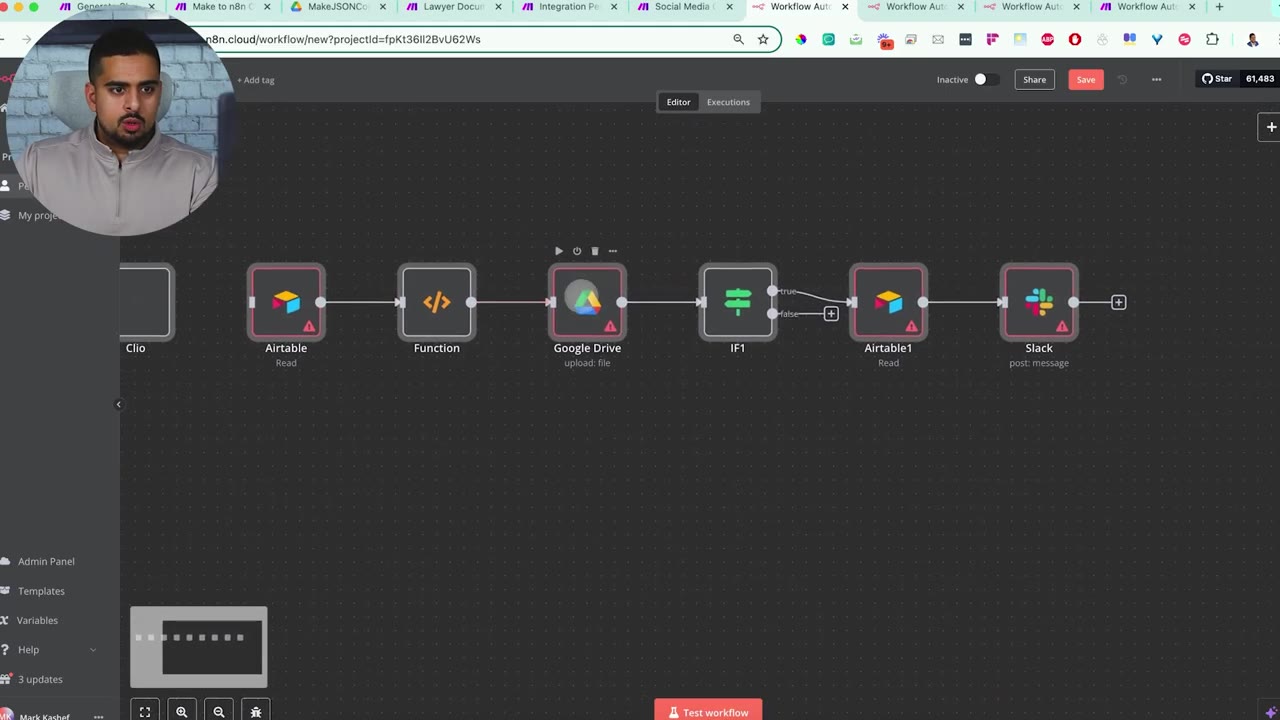Image resolution: width=1280 pixels, height=720 pixels.
Task: Open the Function code node
Action: [x=437, y=301]
